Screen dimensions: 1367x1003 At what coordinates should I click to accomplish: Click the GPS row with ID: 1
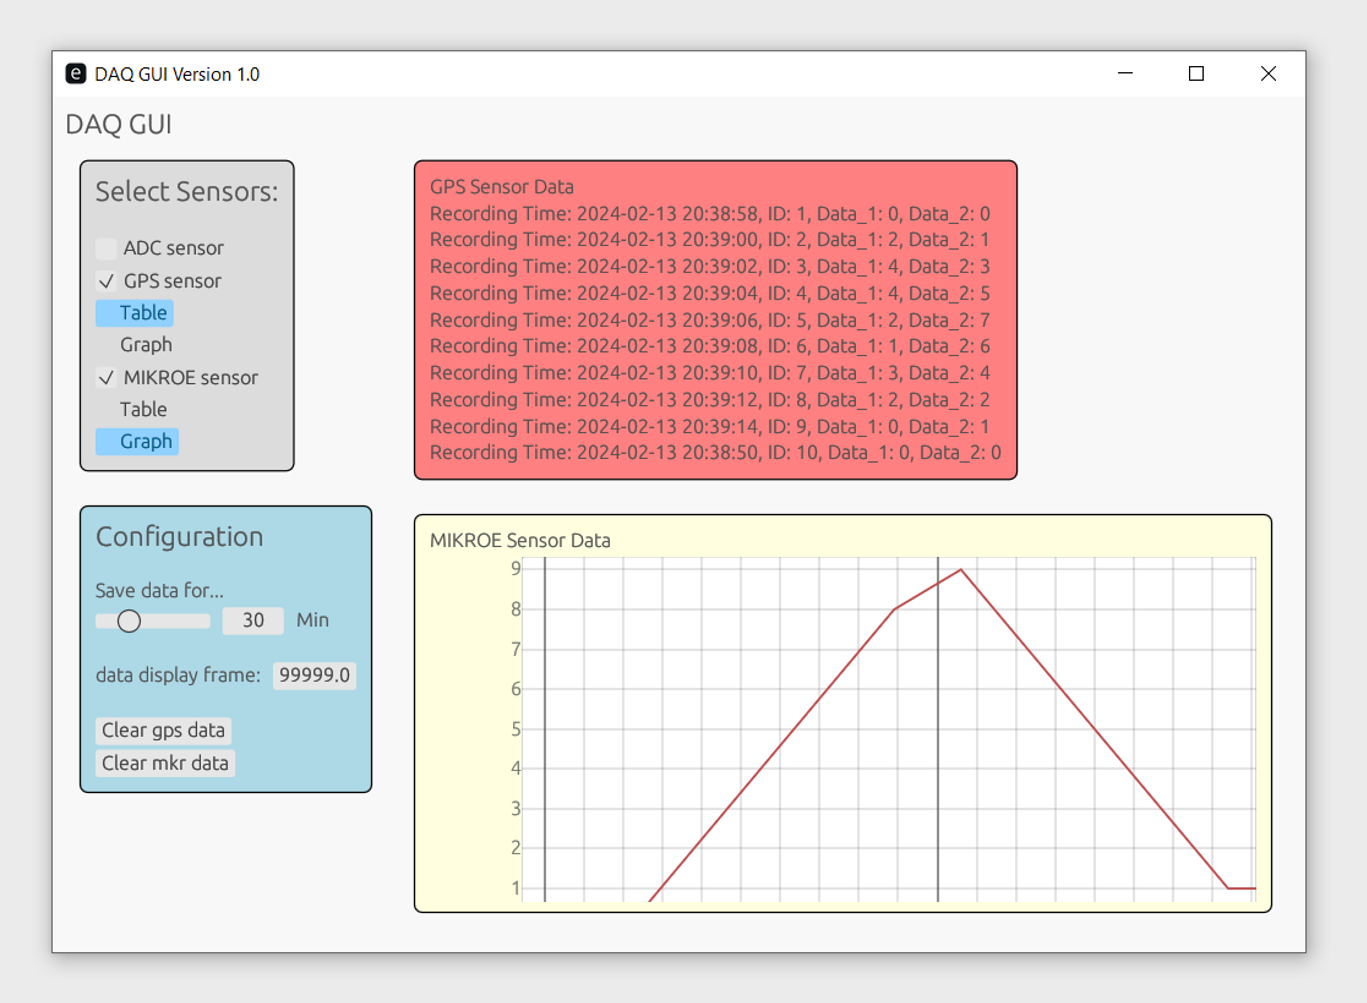pyautogui.click(x=710, y=213)
